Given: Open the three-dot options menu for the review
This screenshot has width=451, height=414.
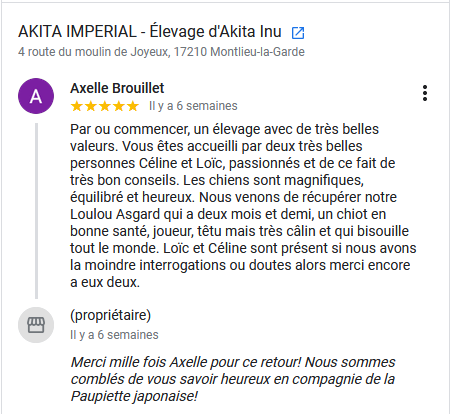Looking at the screenshot, I should click(425, 93).
